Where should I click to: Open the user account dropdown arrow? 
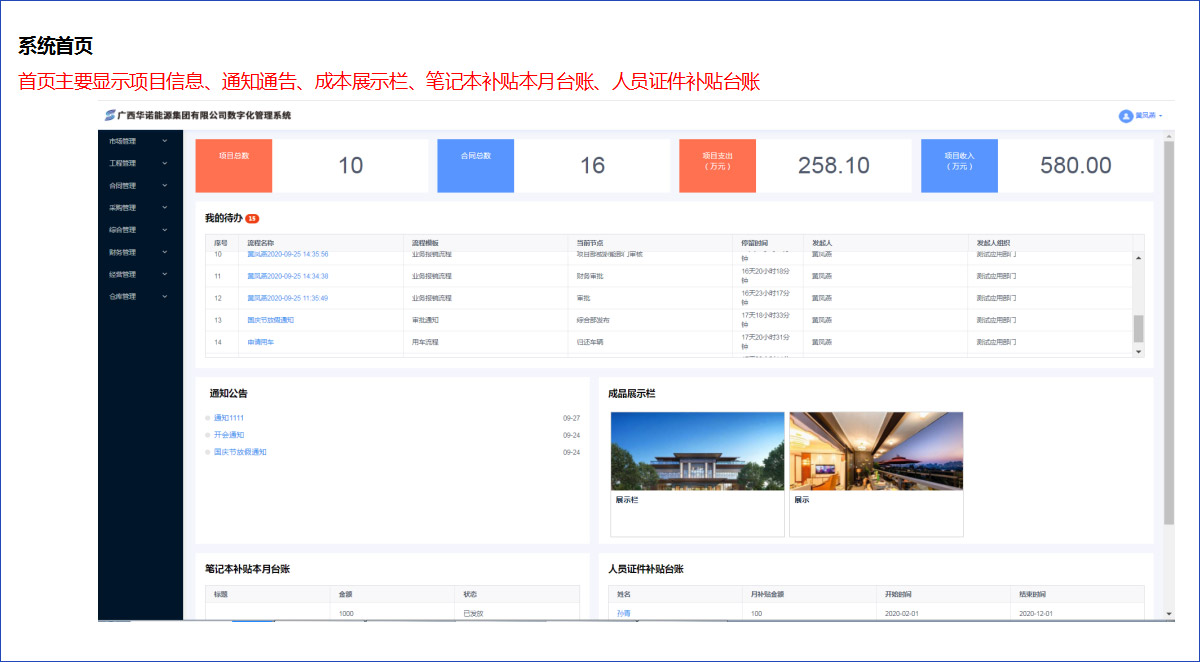1161,117
